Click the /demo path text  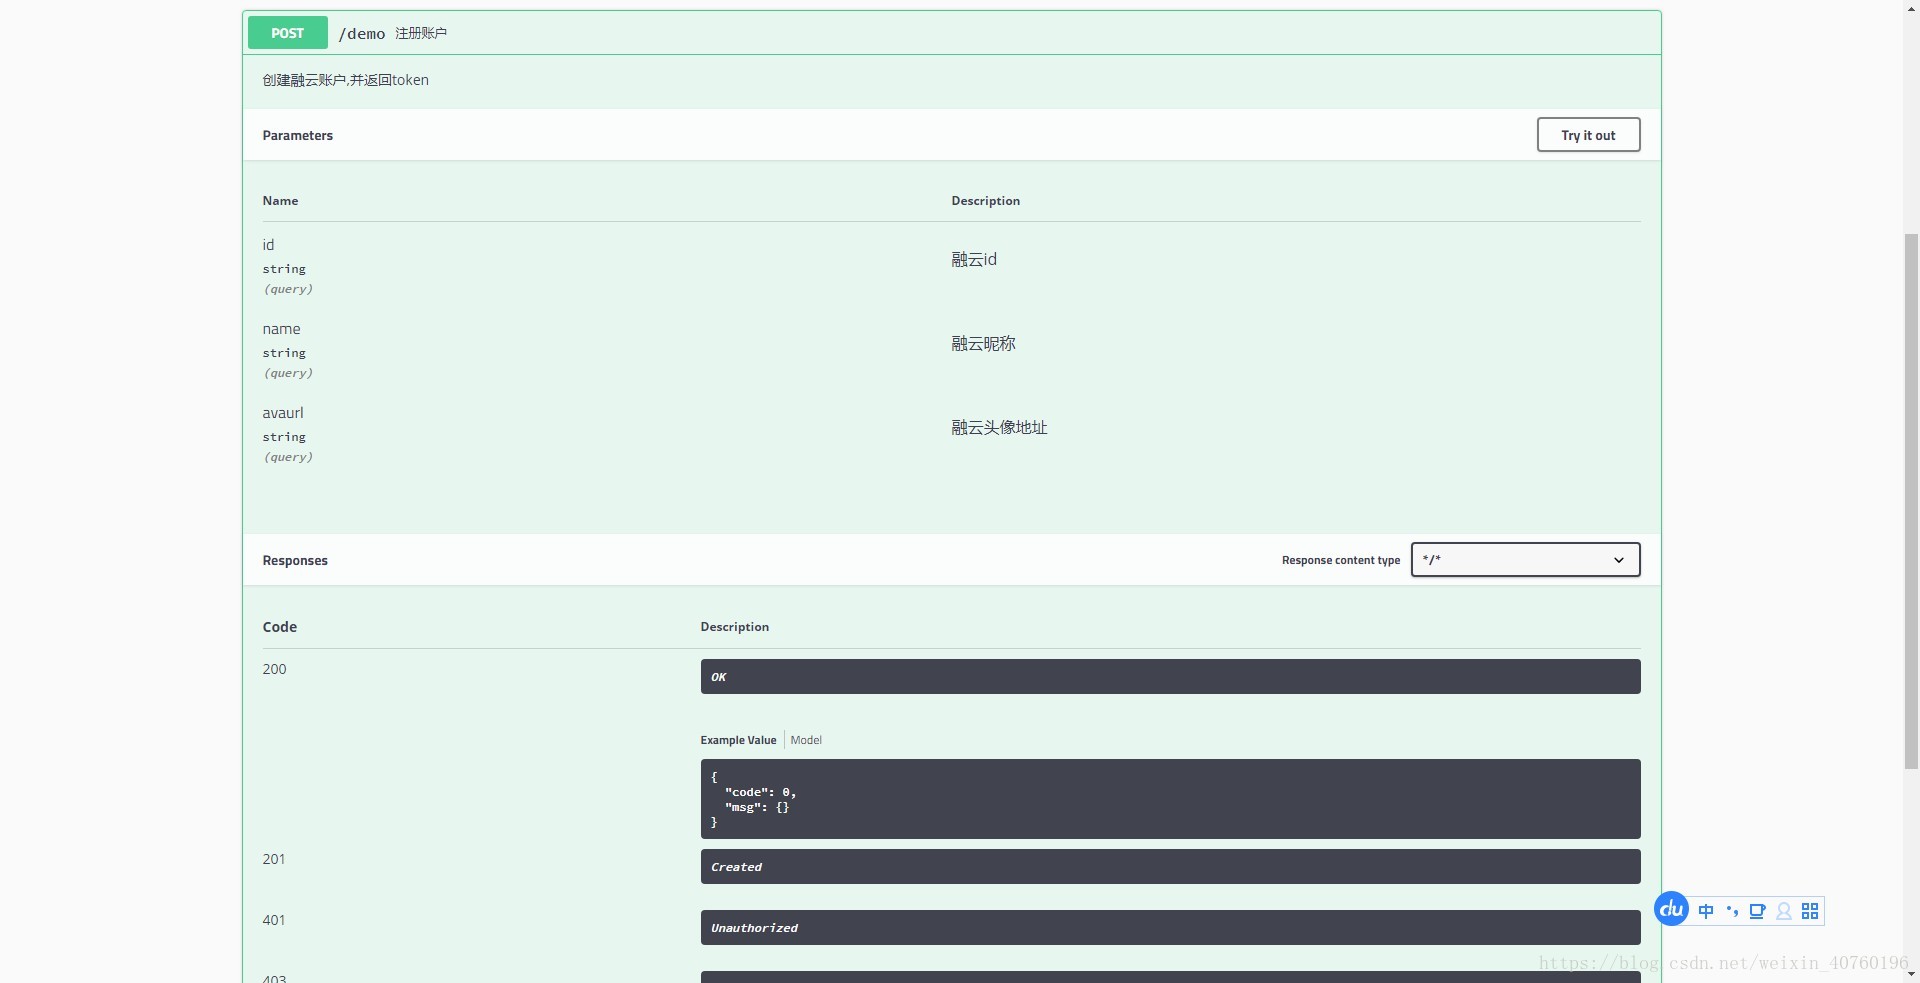[361, 34]
